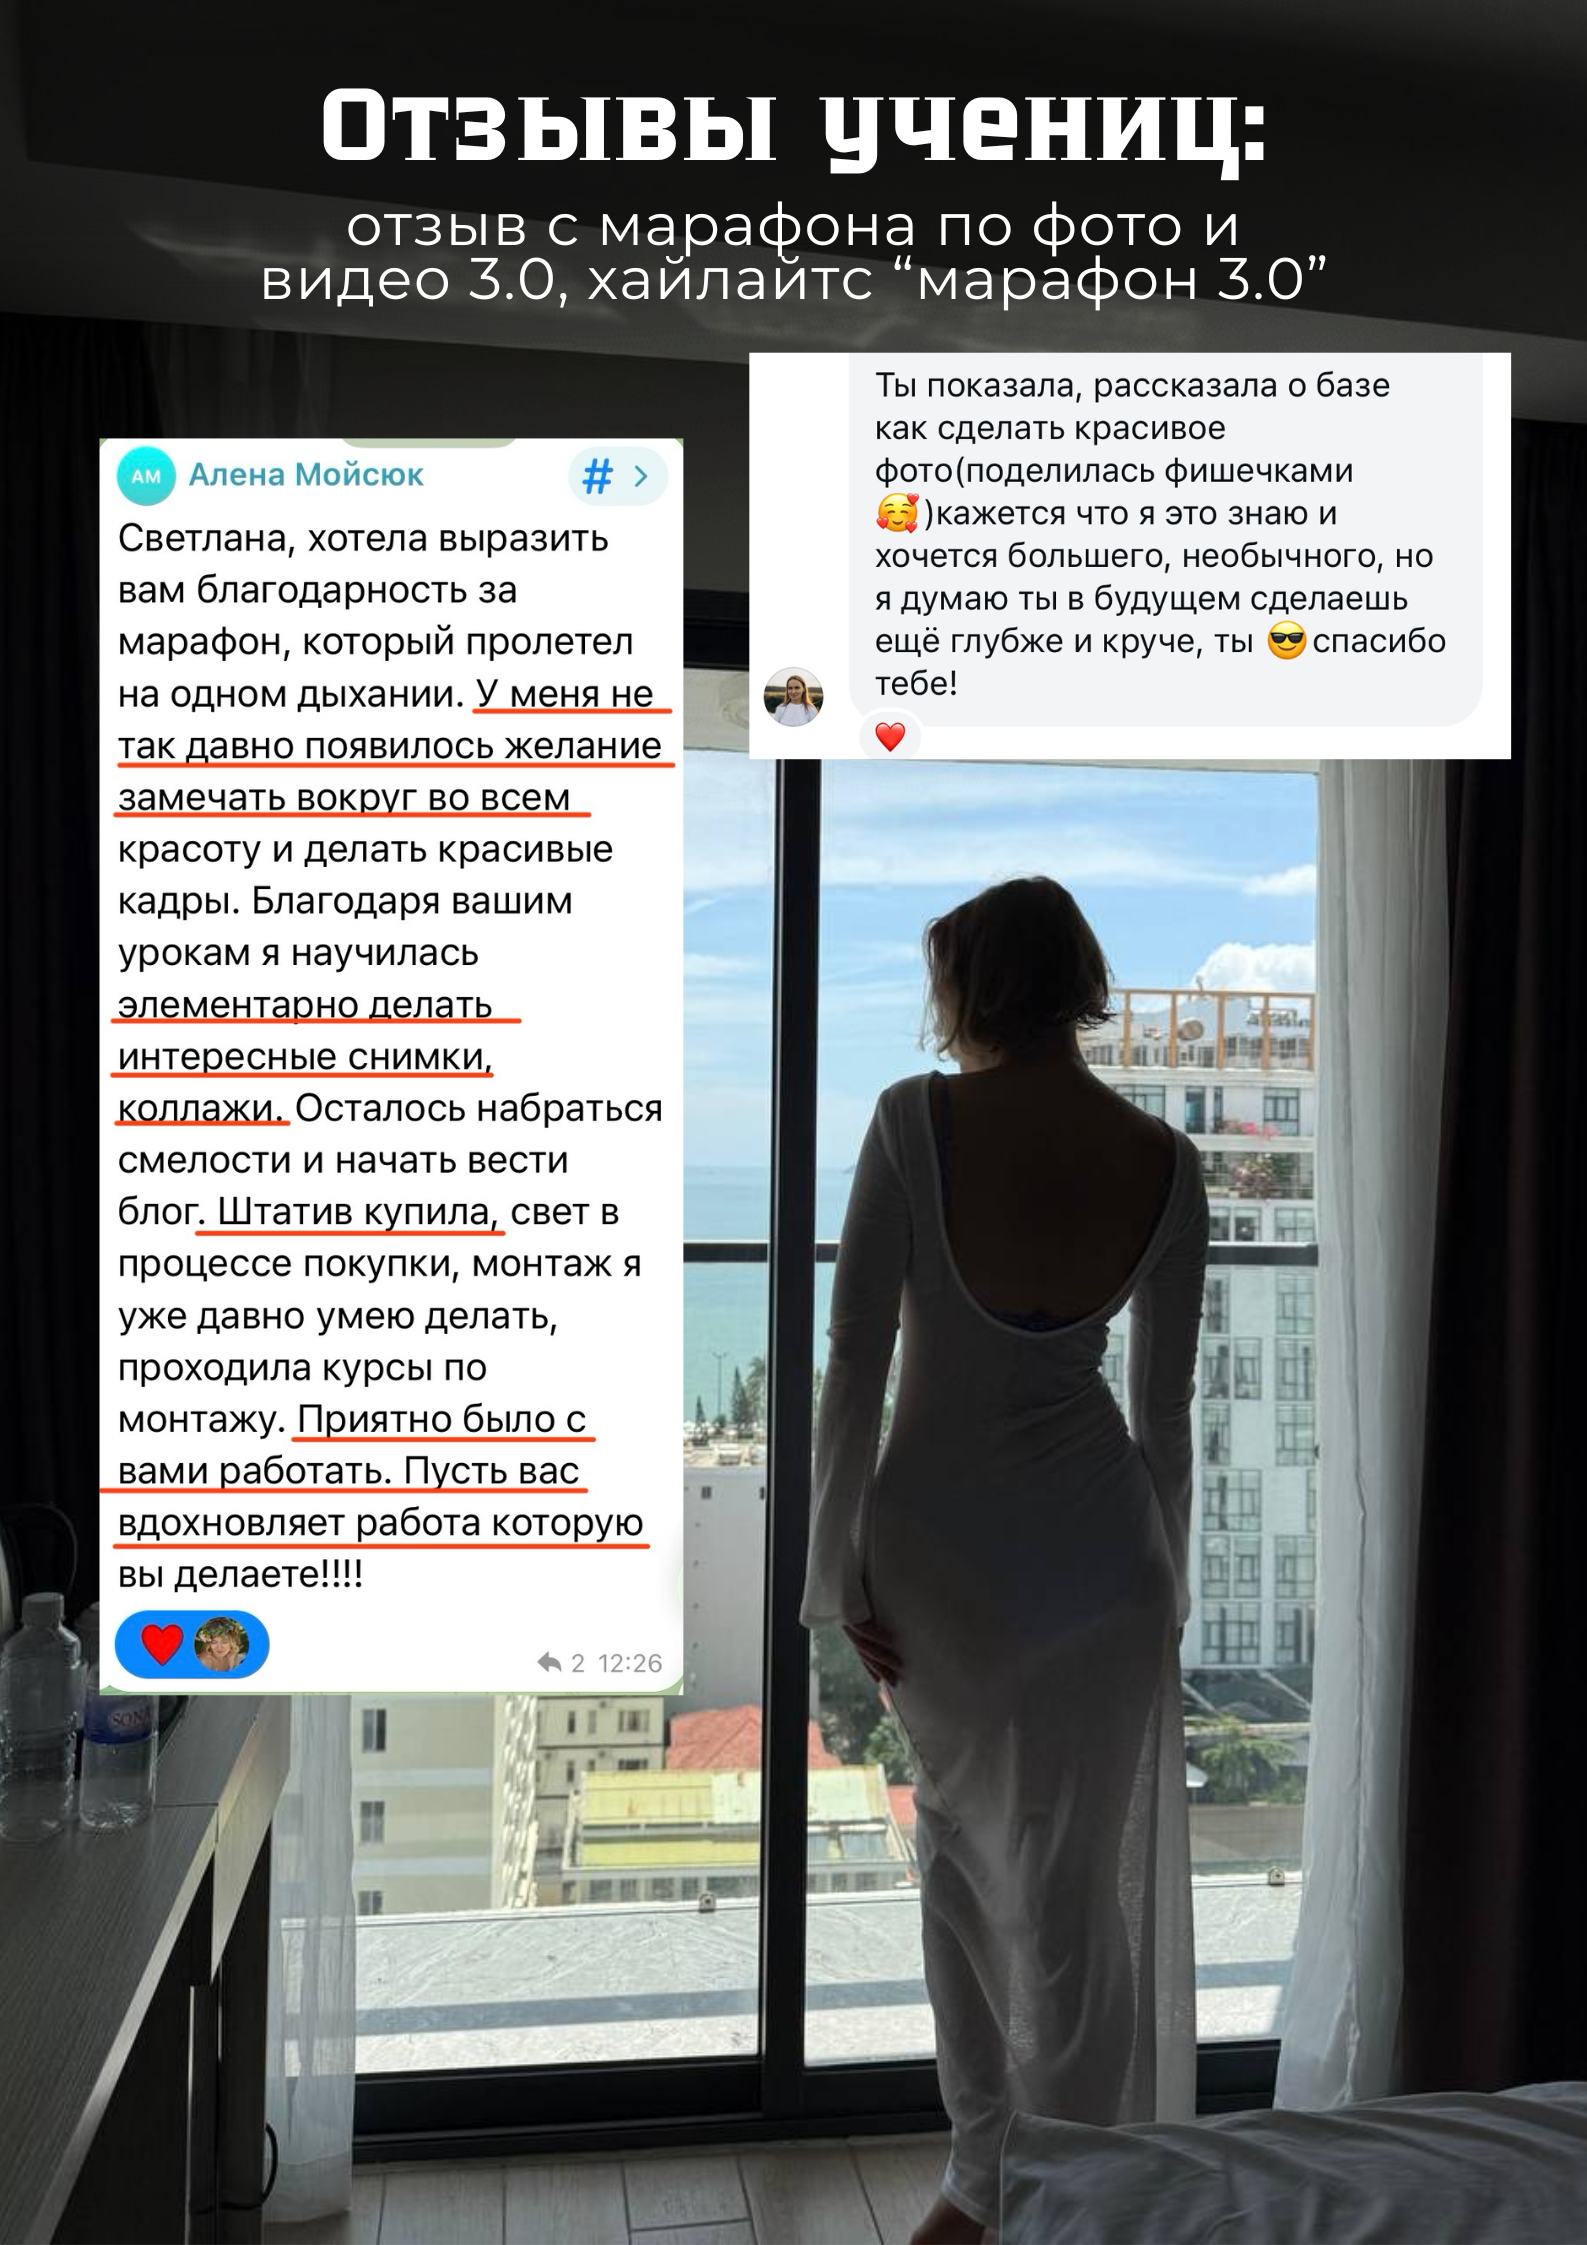The height and width of the screenshot is (2245, 1587).
Task: Toggle heart reaction under grey message bubble
Action: point(890,737)
